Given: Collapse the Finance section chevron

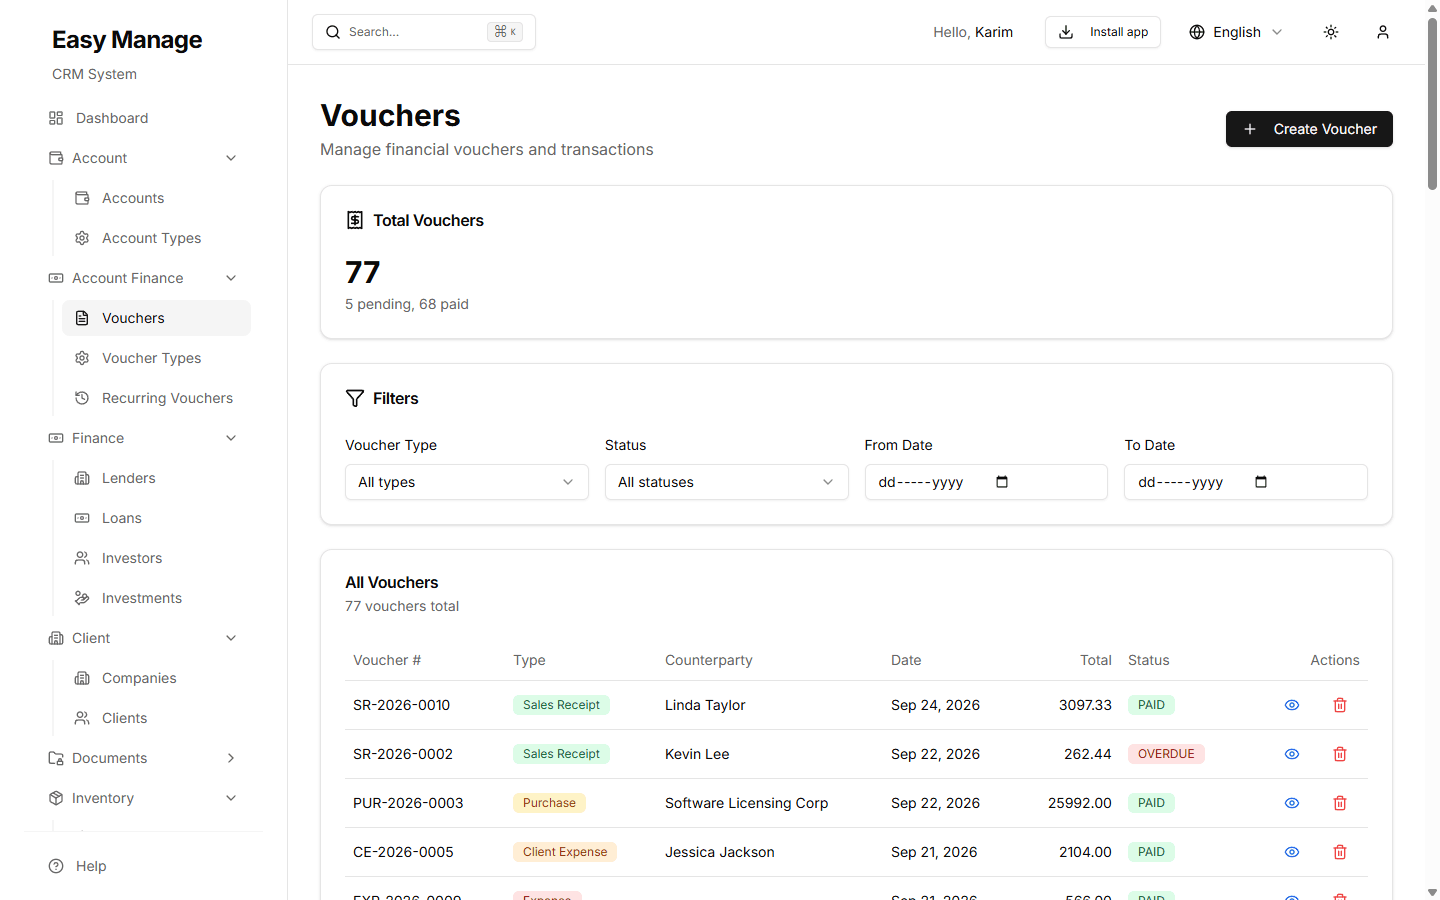Looking at the screenshot, I should click(x=231, y=438).
